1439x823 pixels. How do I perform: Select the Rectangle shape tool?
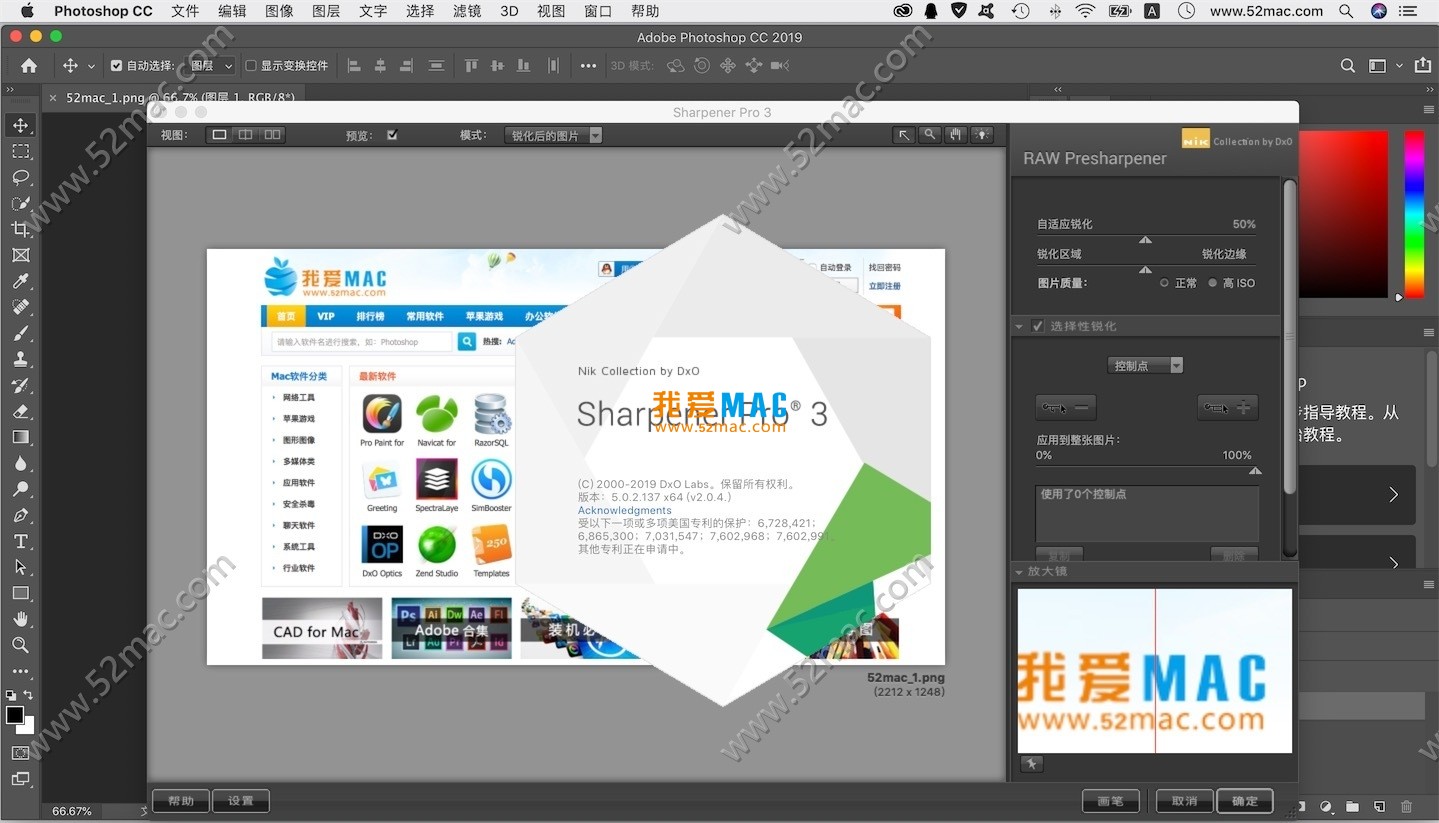pos(20,593)
